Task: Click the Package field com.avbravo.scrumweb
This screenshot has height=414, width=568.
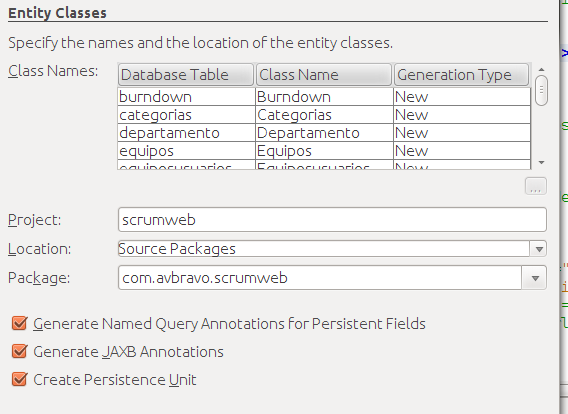Action: pos(320,278)
